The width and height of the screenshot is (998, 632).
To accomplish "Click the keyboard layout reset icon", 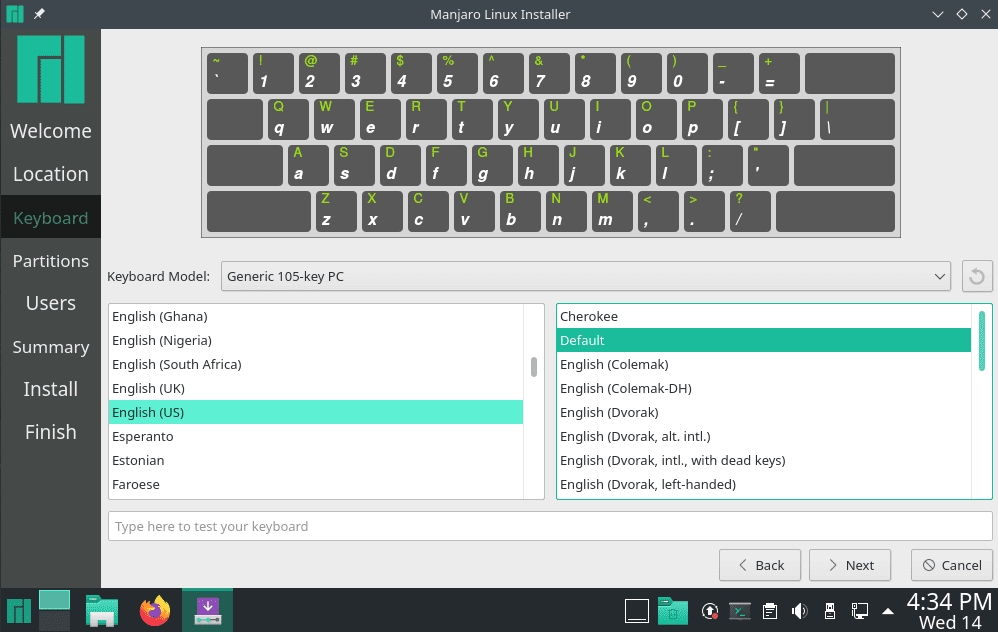I will pyautogui.click(x=977, y=276).
